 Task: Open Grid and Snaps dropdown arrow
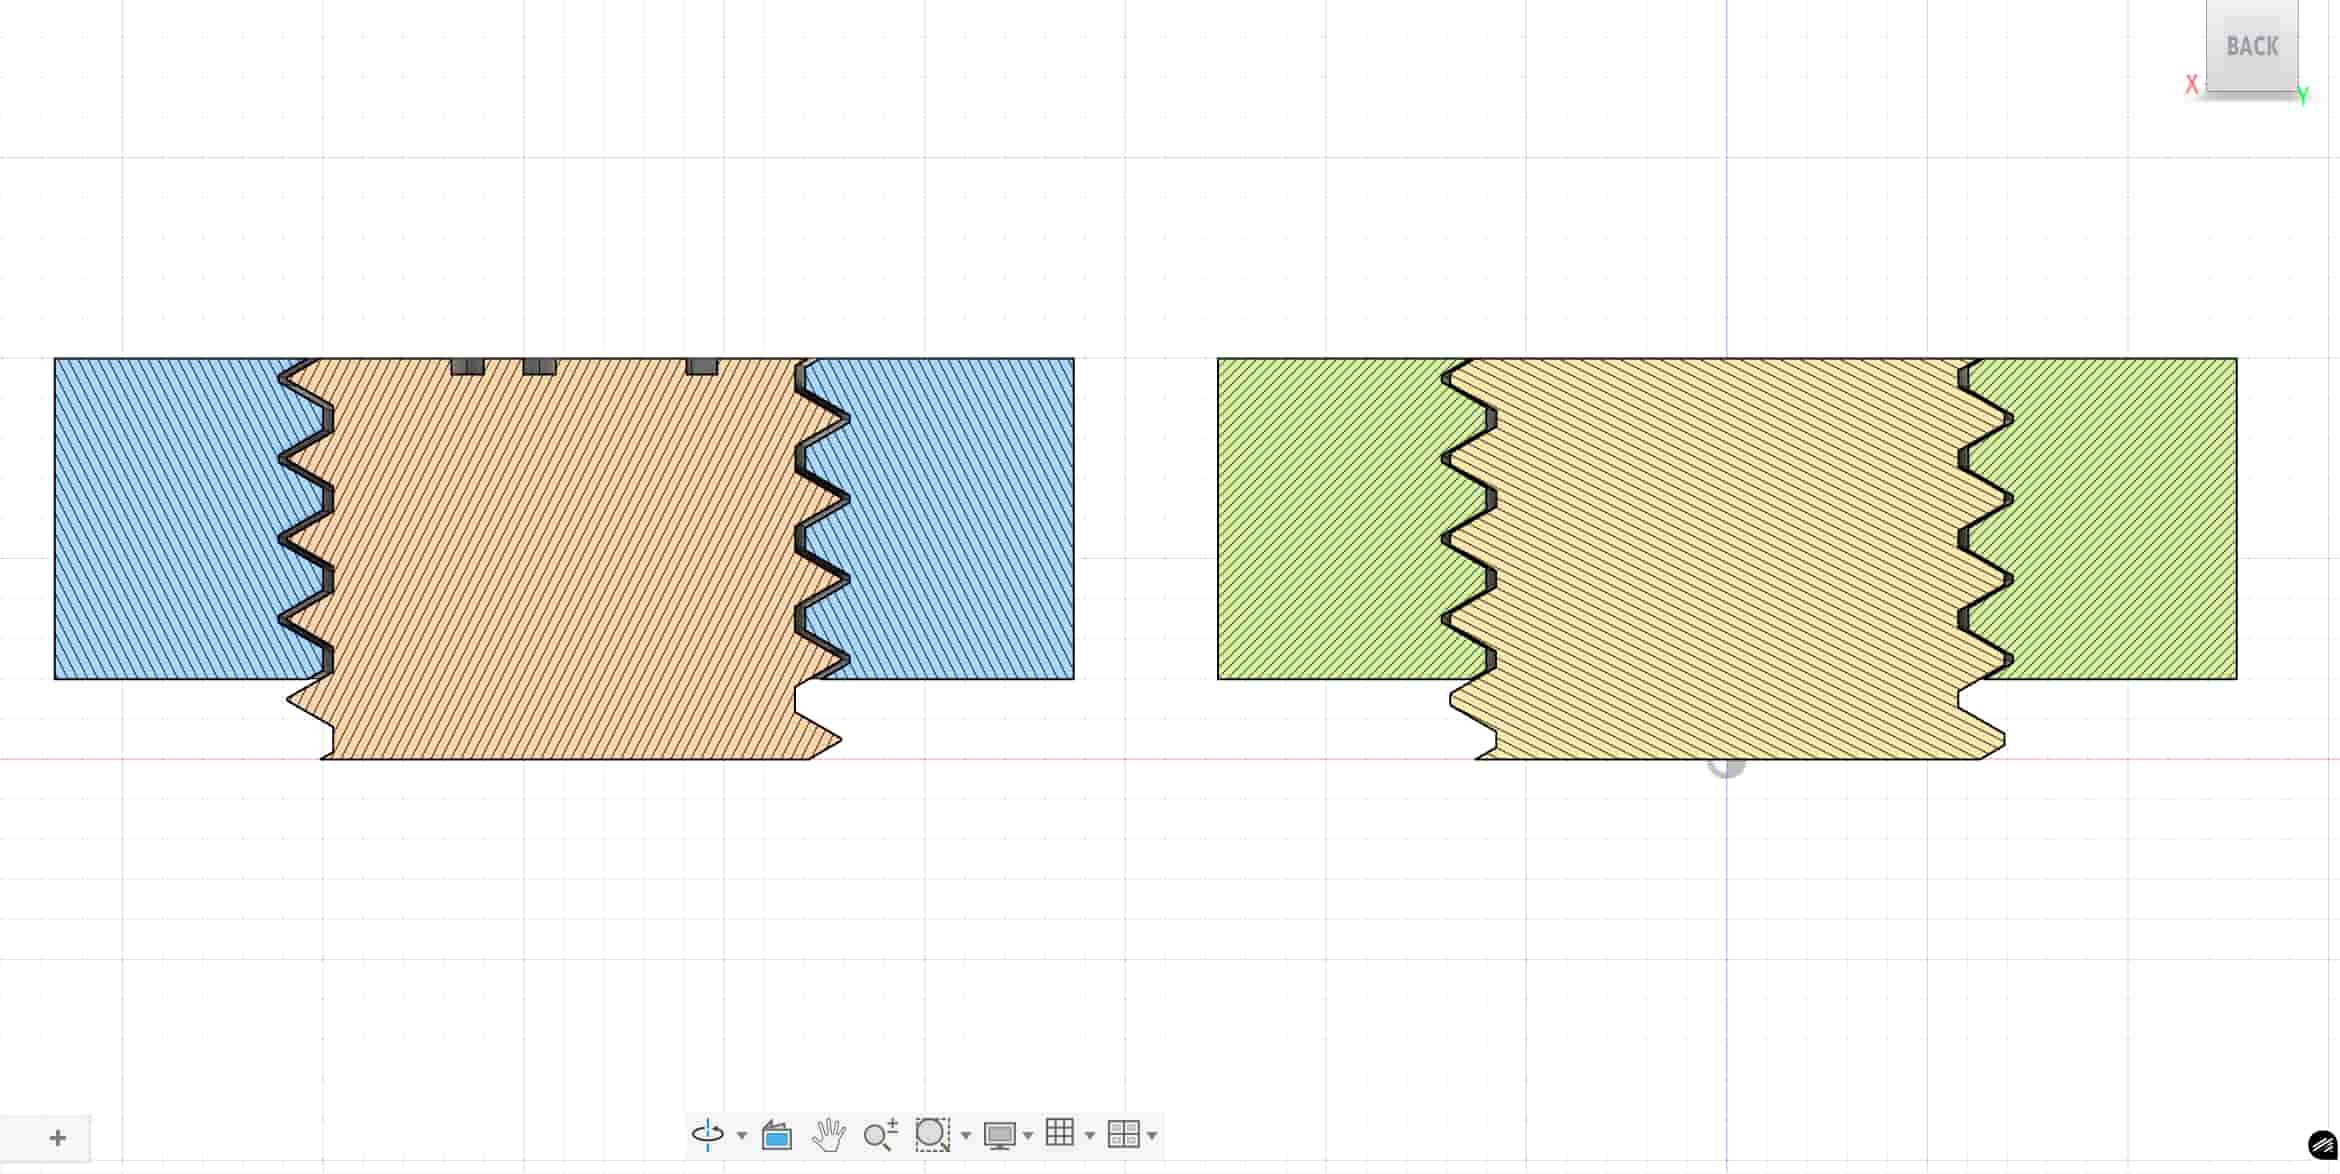1090,1136
